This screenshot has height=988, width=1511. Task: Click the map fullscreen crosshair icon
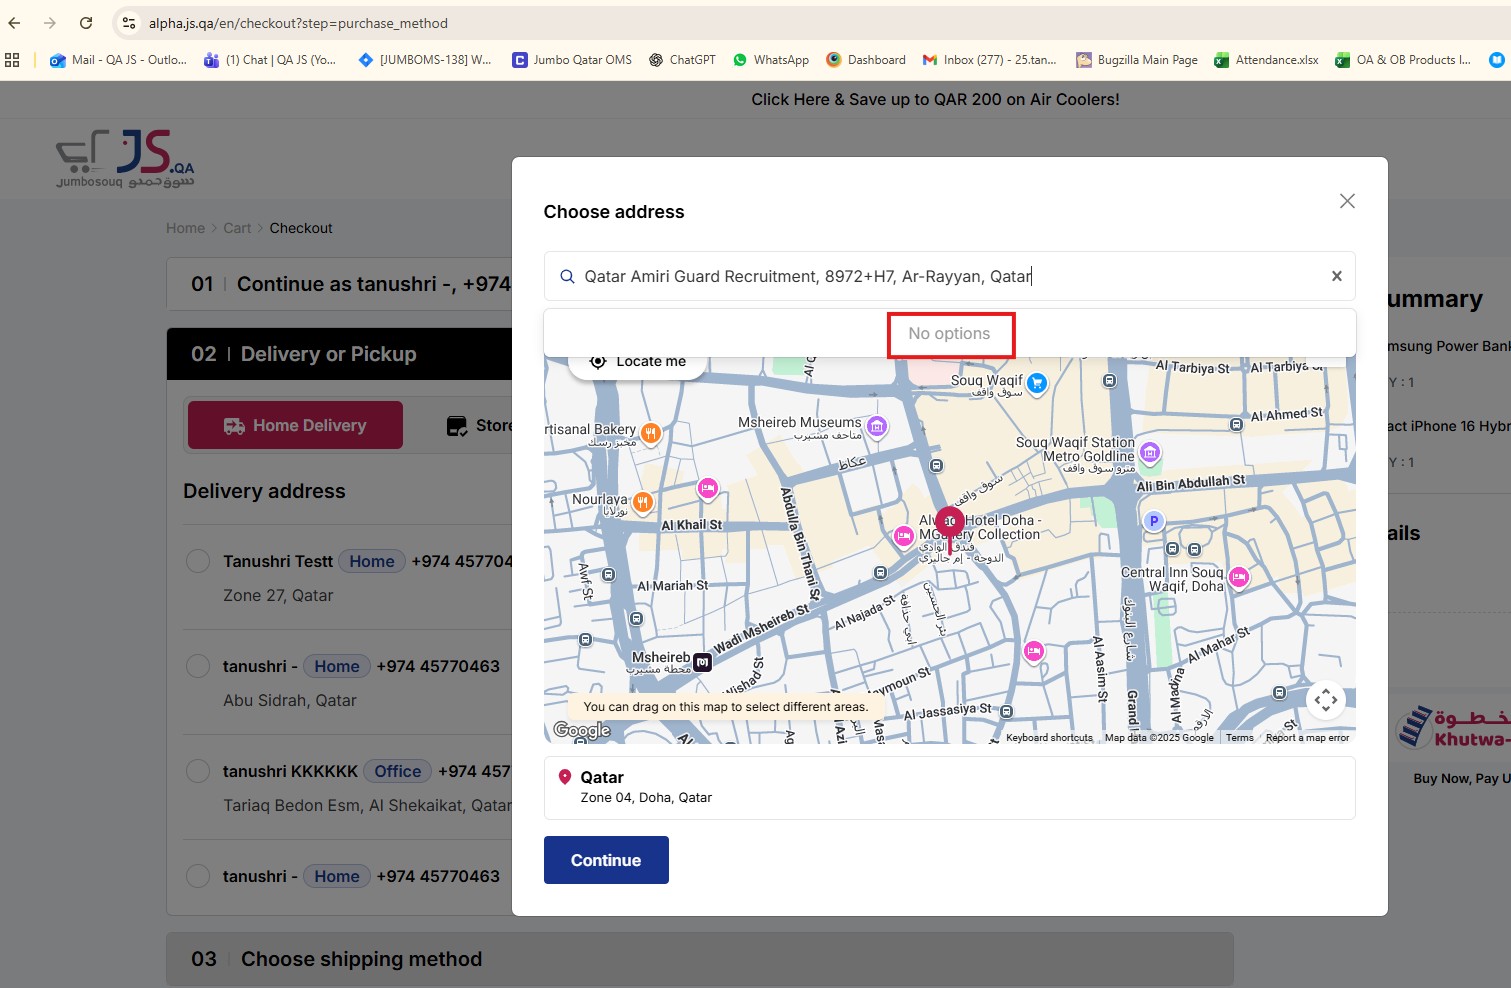coord(1326,700)
